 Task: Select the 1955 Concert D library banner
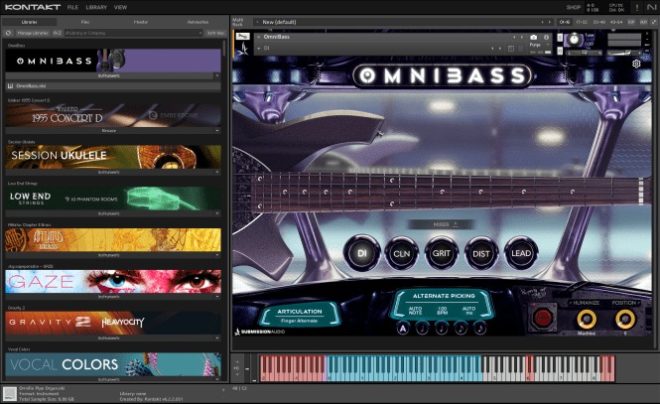pyautogui.click(x=113, y=116)
